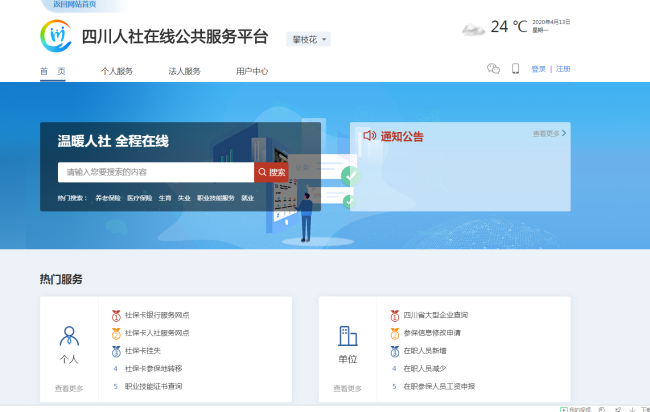The image size is (650, 412).
Task: Click the 登录 link
Action: click(x=538, y=69)
